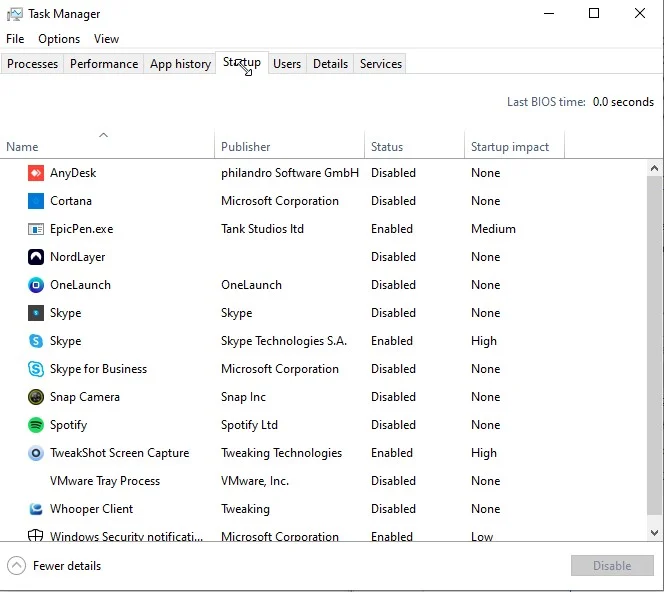Click the Cortana blue icon
The image size is (664, 592).
36,201
